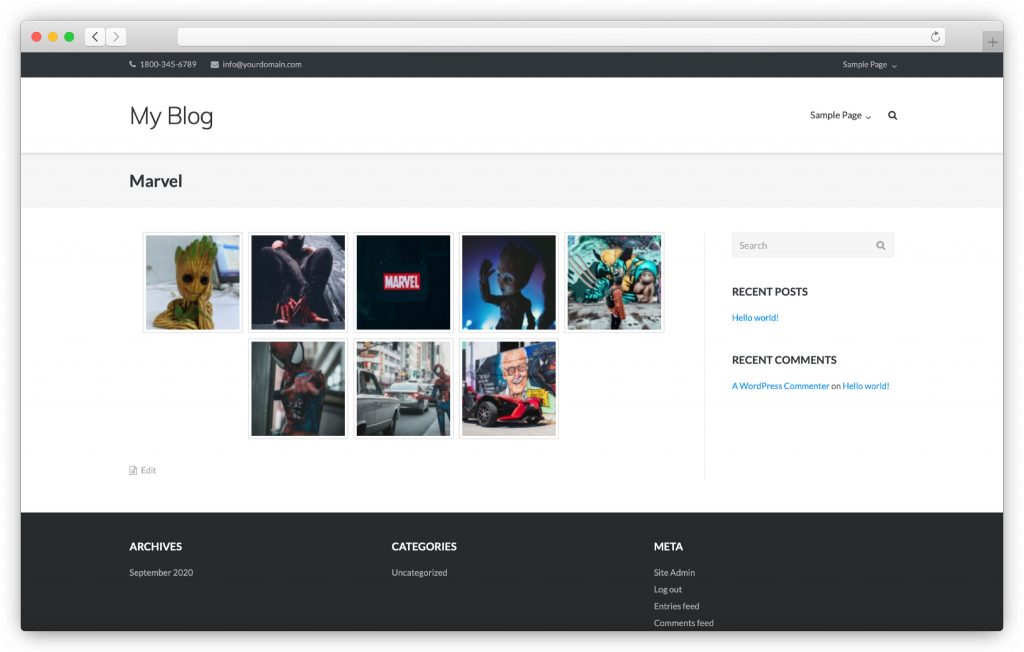The height and width of the screenshot is (652, 1024).
Task: Click the browser forward arrow
Action: click(116, 36)
